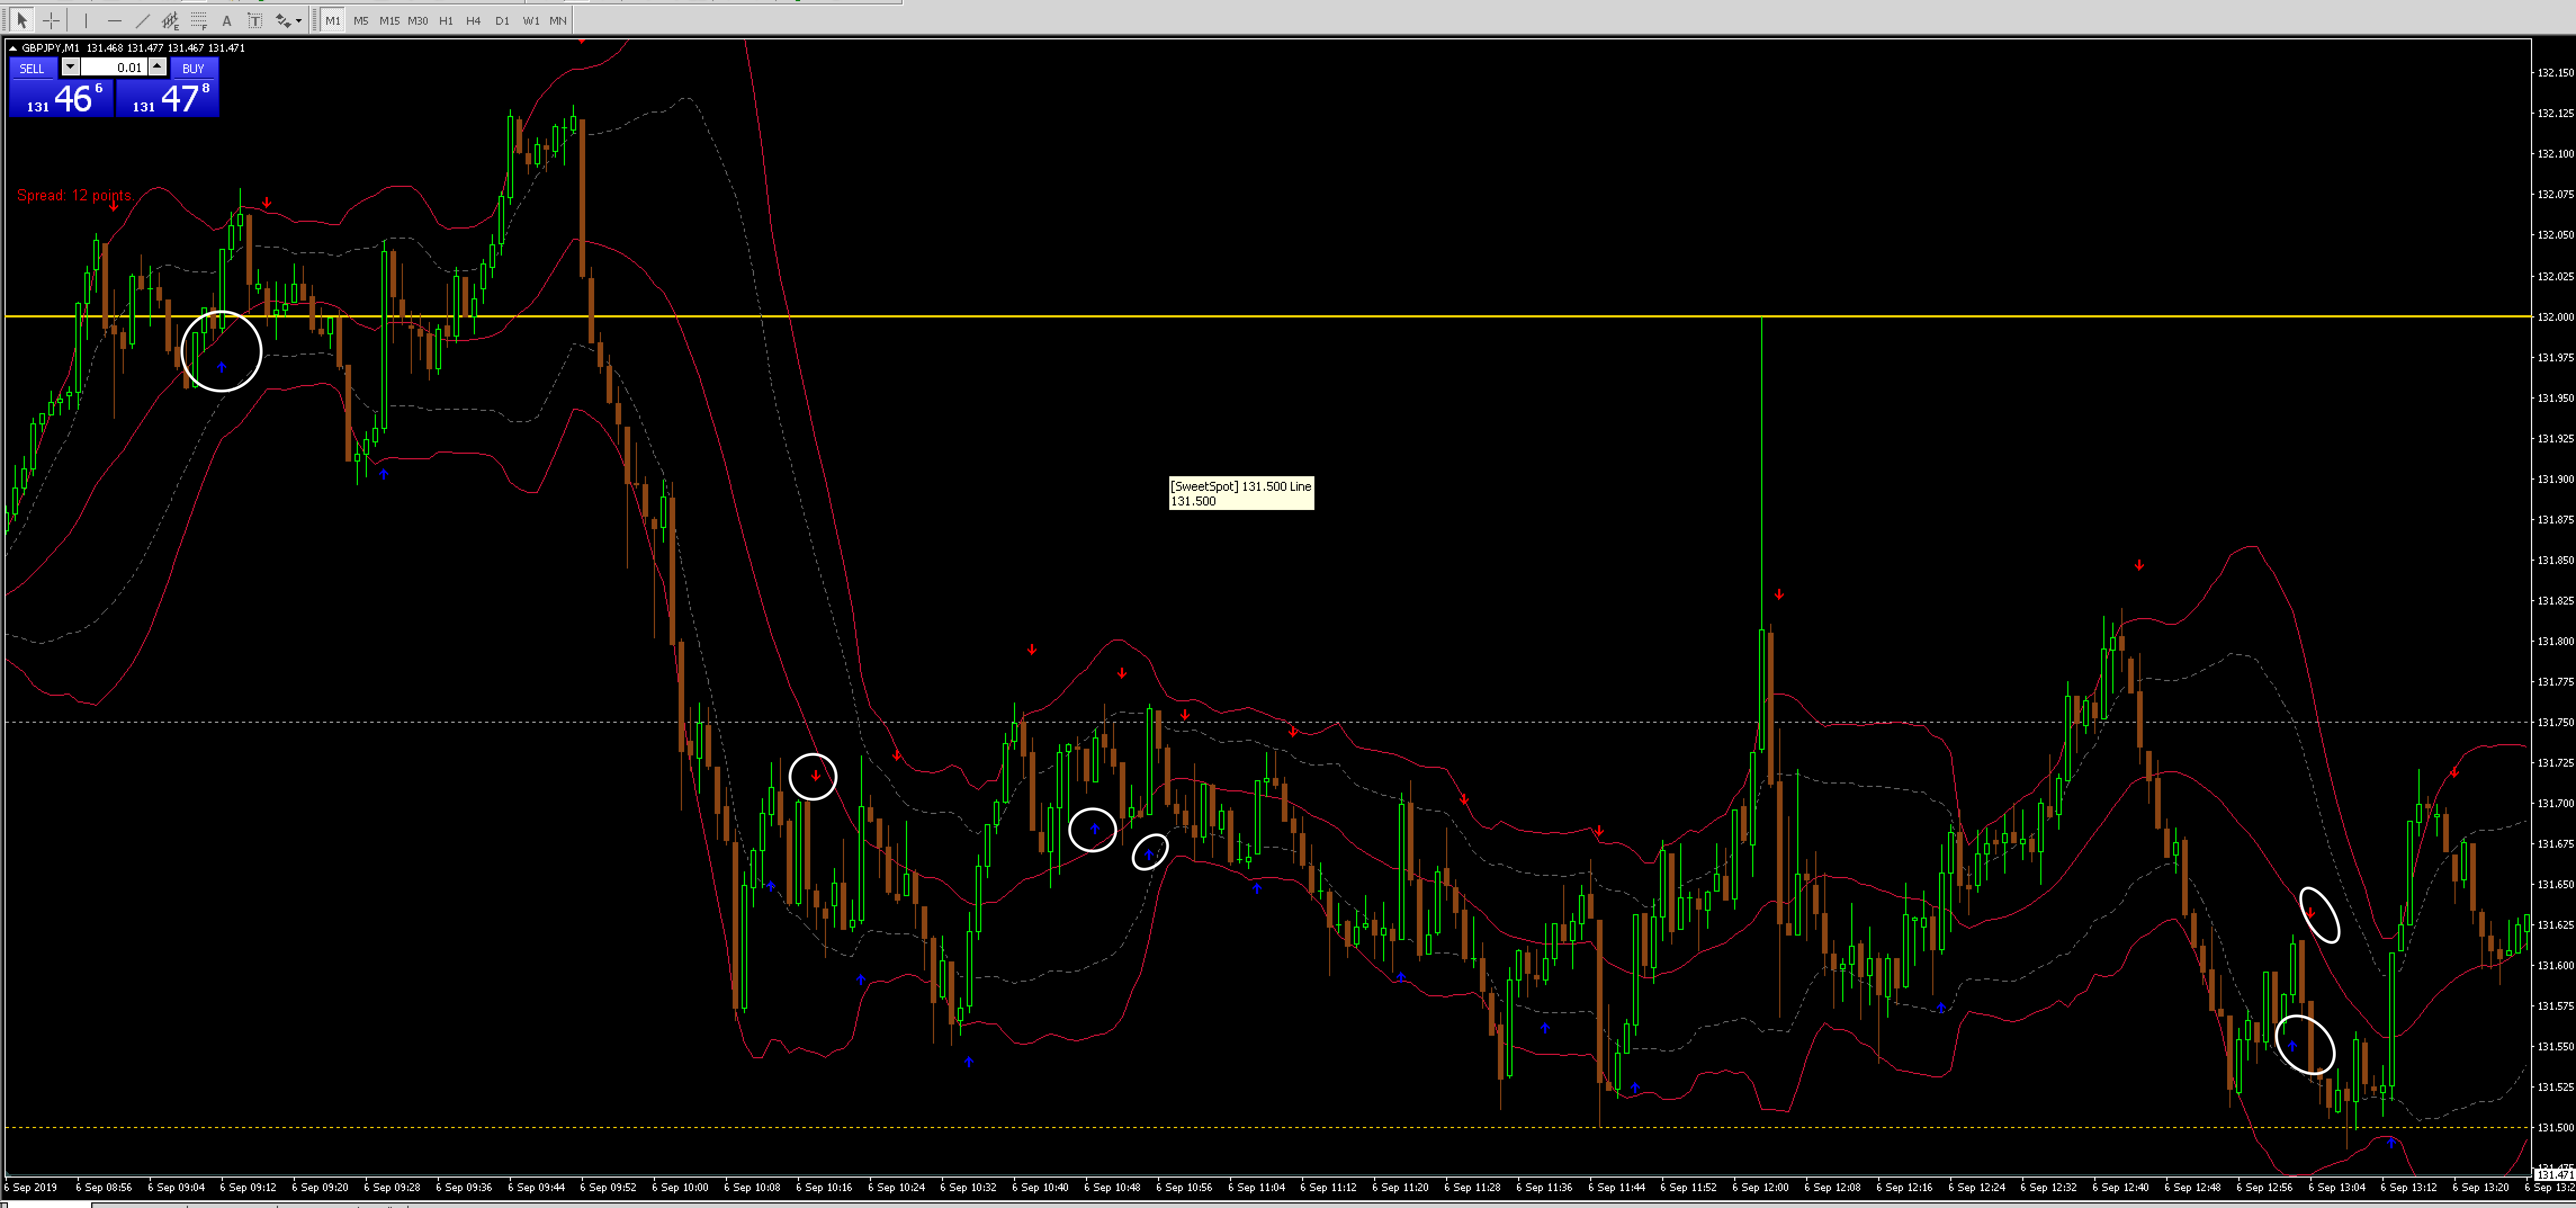Click the 131.500 dashed line
This screenshot has width=2576, height=1208.
coord(1267,1127)
